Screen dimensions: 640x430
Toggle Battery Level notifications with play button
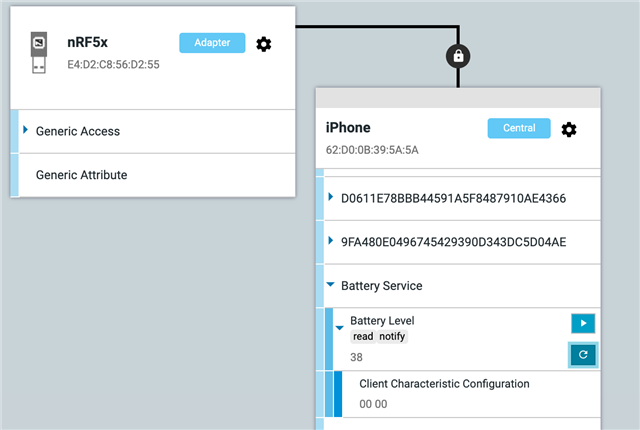click(x=583, y=323)
